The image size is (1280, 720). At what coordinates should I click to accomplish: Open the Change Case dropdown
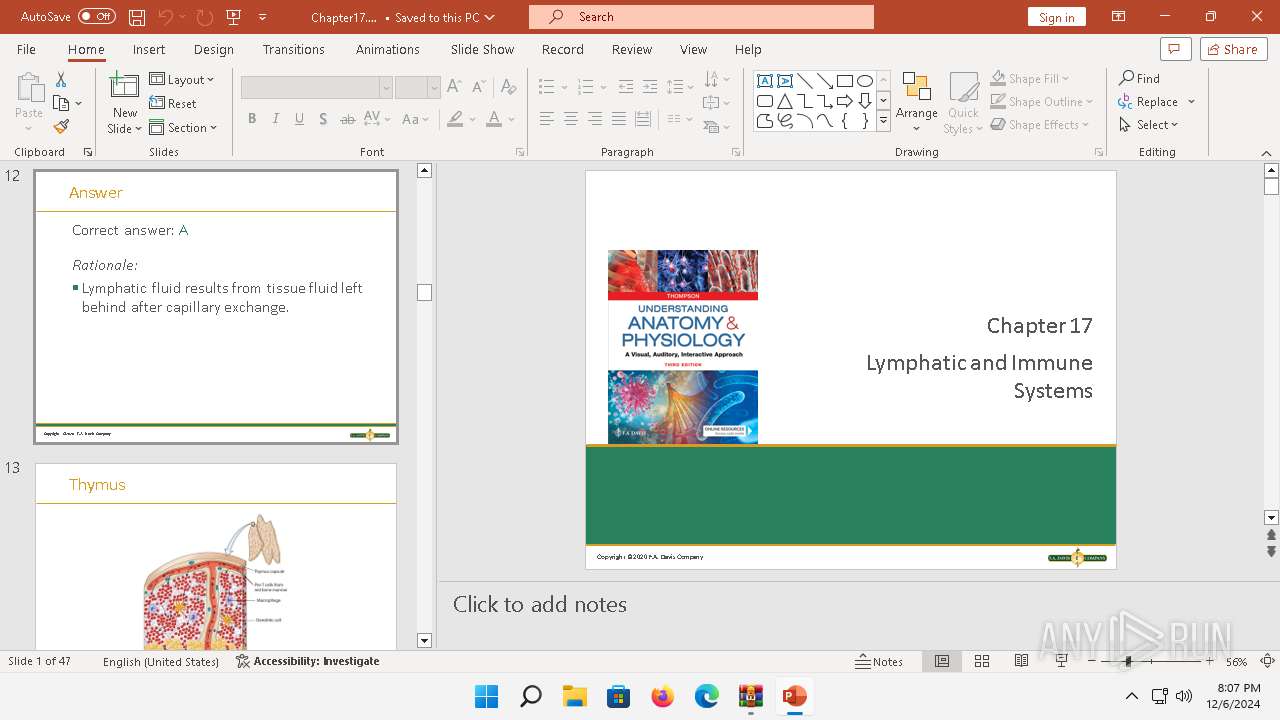[415, 119]
